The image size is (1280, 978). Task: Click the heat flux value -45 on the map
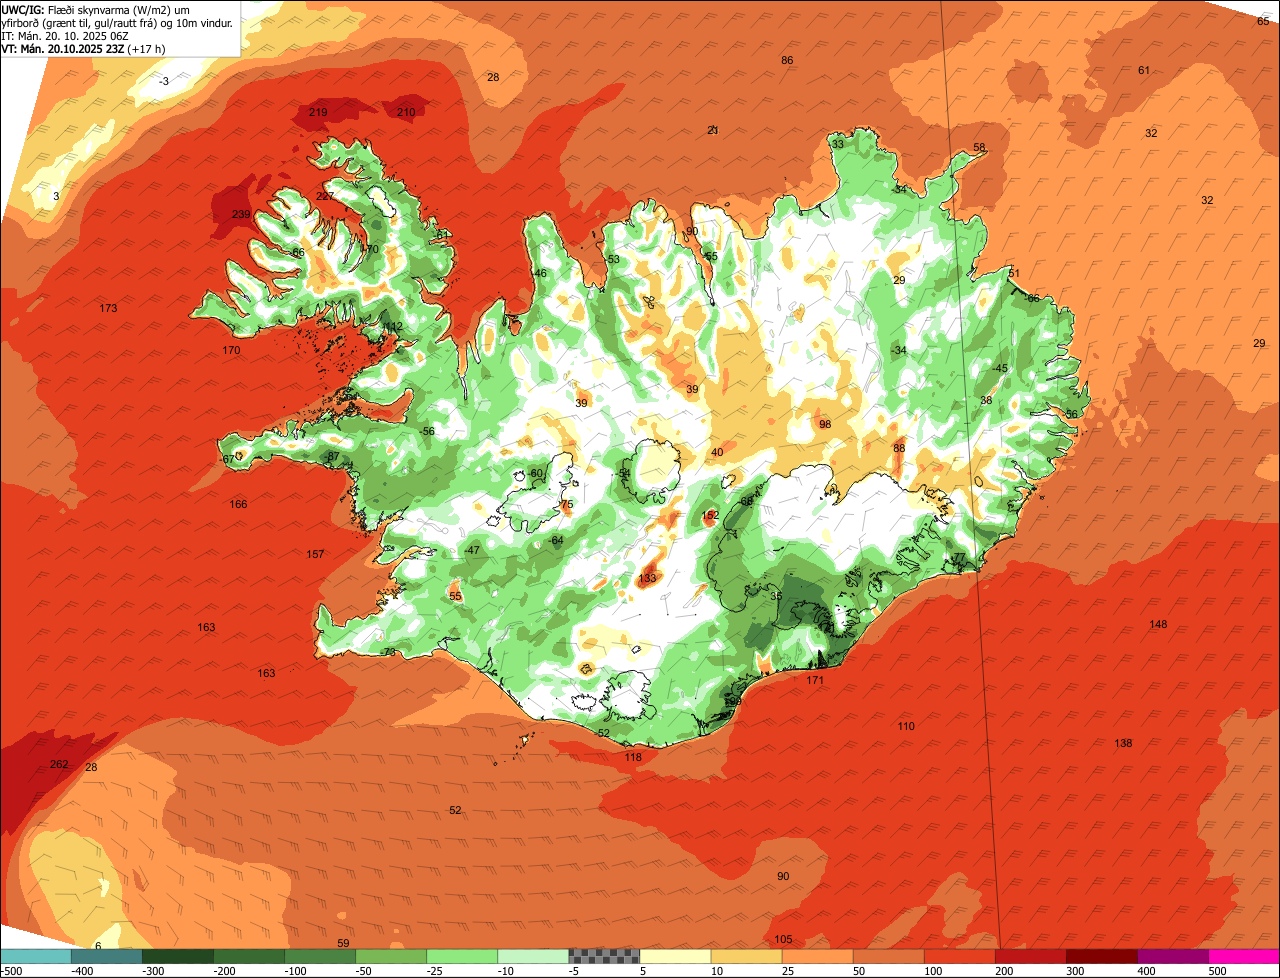click(x=999, y=368)
